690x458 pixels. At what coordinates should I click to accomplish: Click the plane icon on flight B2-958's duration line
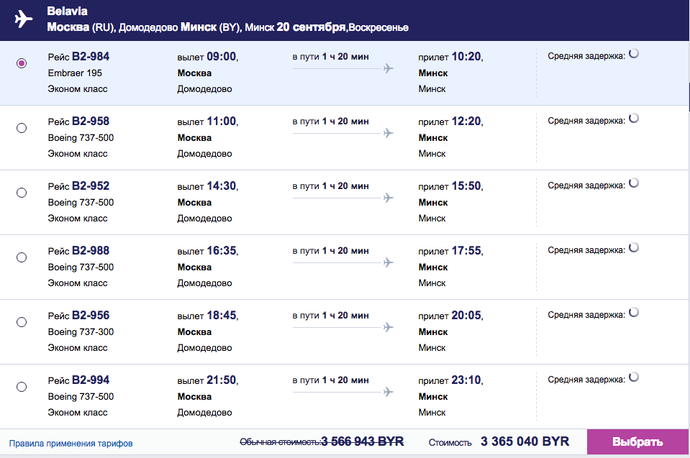[388, 133]
